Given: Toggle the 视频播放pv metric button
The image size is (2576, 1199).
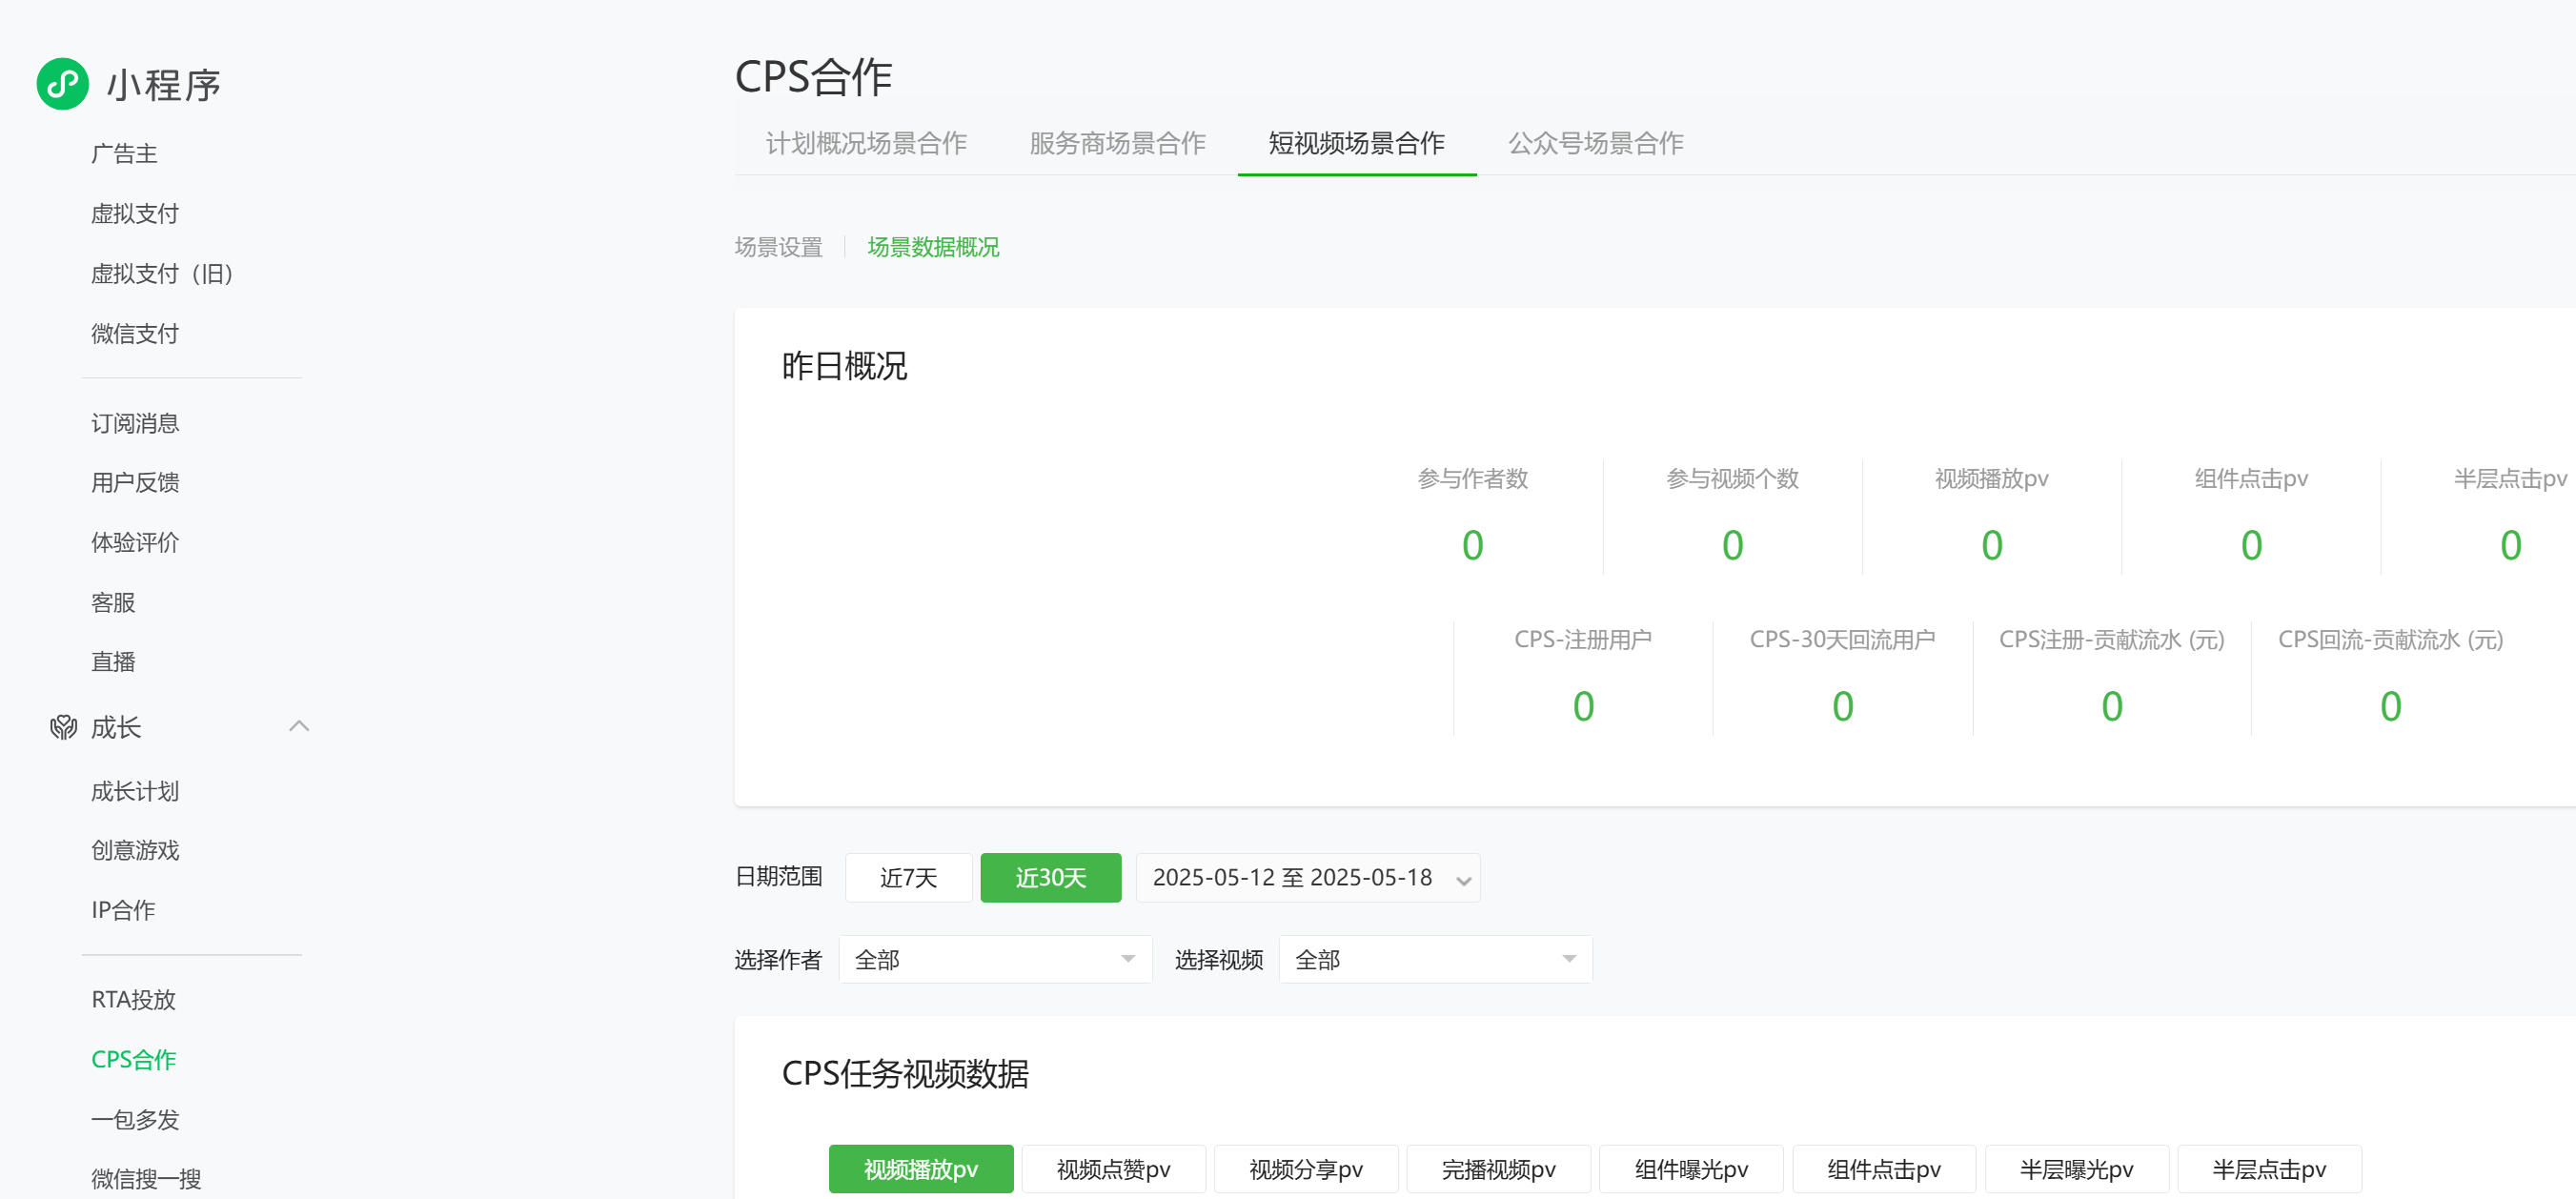Looking at the screenshot, I should coord(920,1168).
